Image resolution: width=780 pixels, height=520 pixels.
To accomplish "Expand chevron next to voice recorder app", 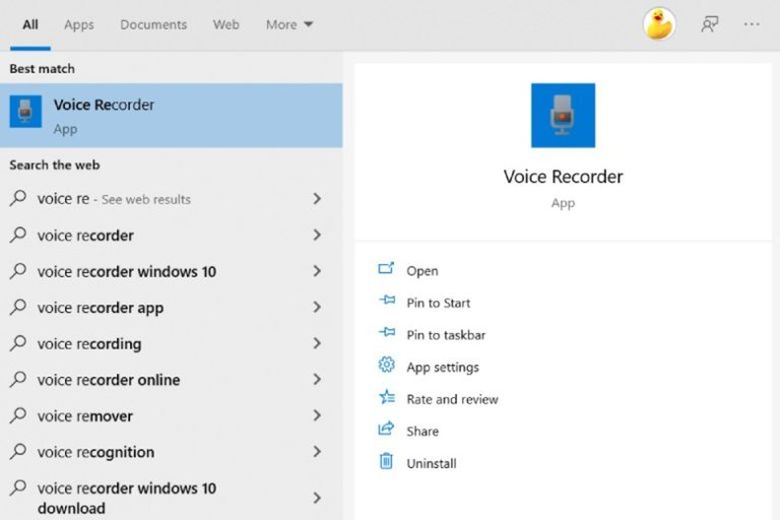I will [x=317, y=307].
